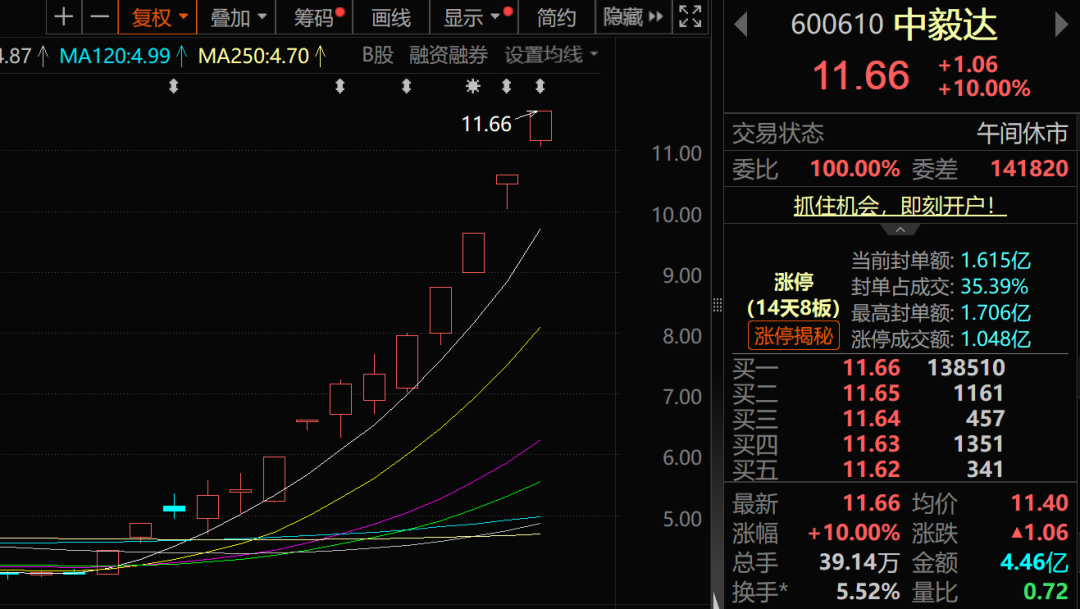Switch to 简约 simplified view
1080x609 pixels.
pos(556,17)
